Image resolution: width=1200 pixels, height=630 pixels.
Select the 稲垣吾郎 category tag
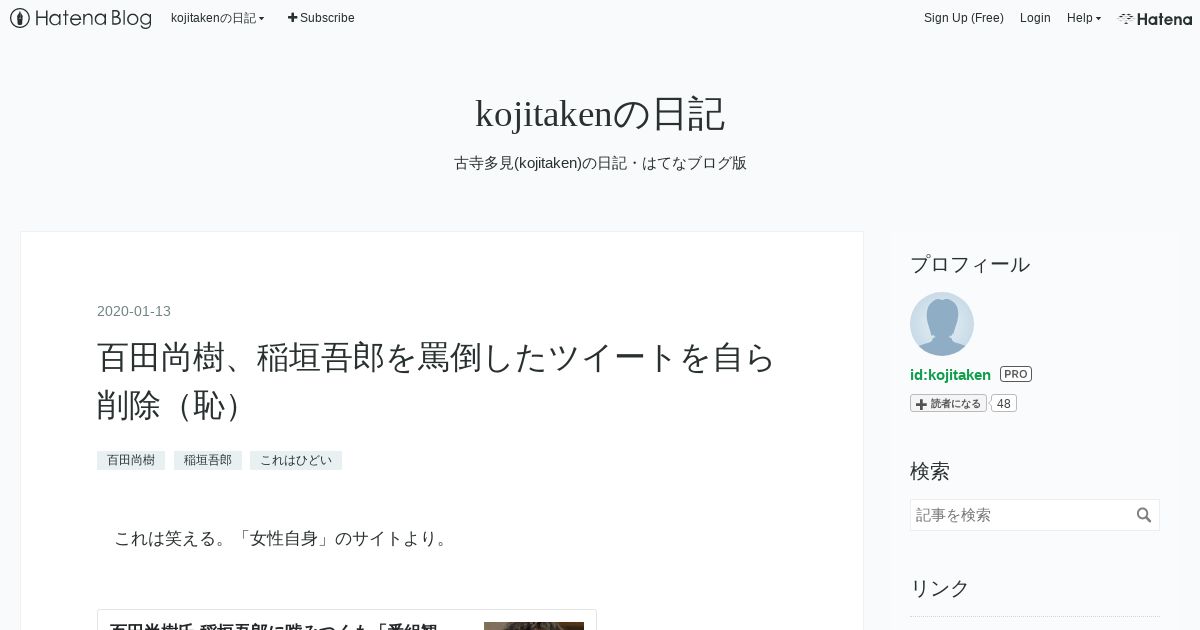tap(208, 460)
